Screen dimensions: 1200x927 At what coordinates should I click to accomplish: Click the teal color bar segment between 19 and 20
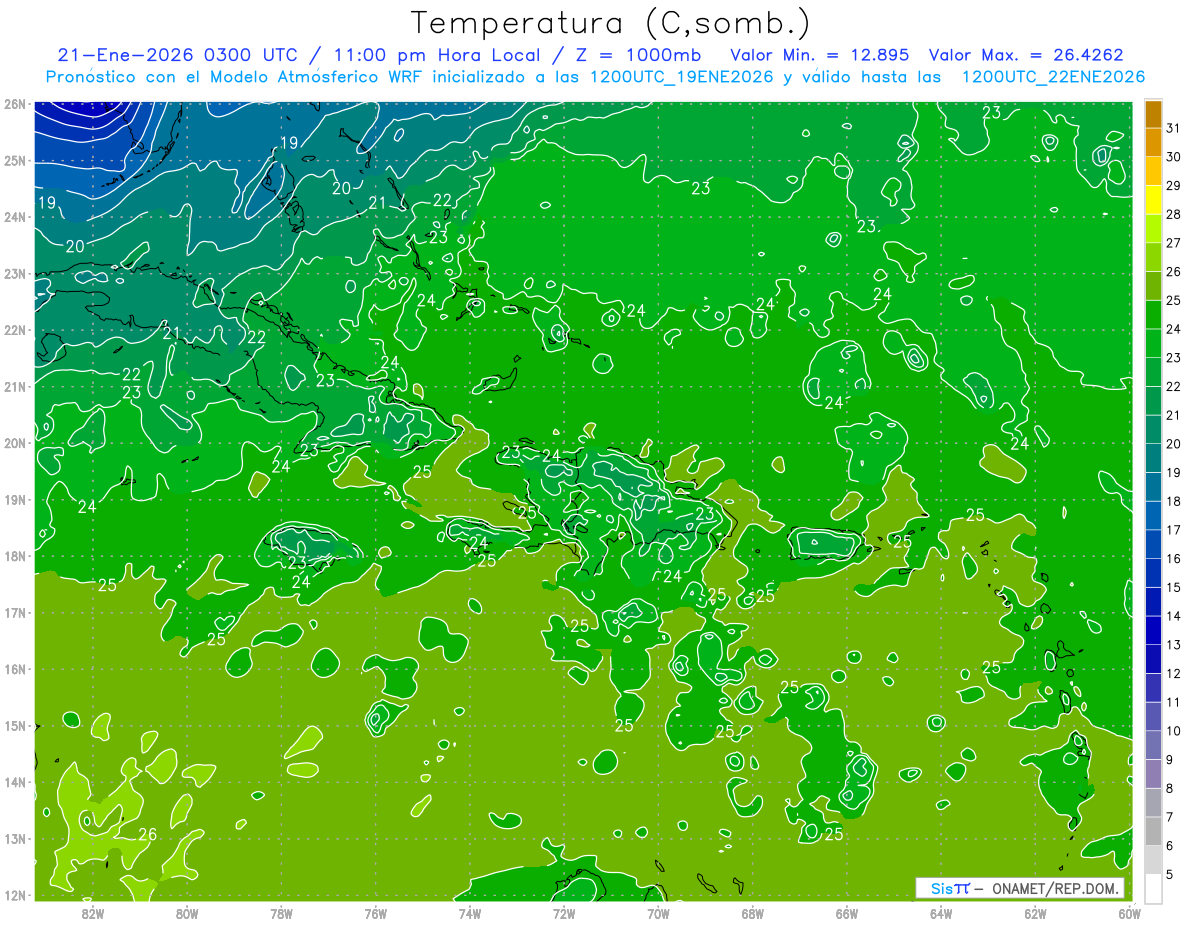pos(1153,458)
